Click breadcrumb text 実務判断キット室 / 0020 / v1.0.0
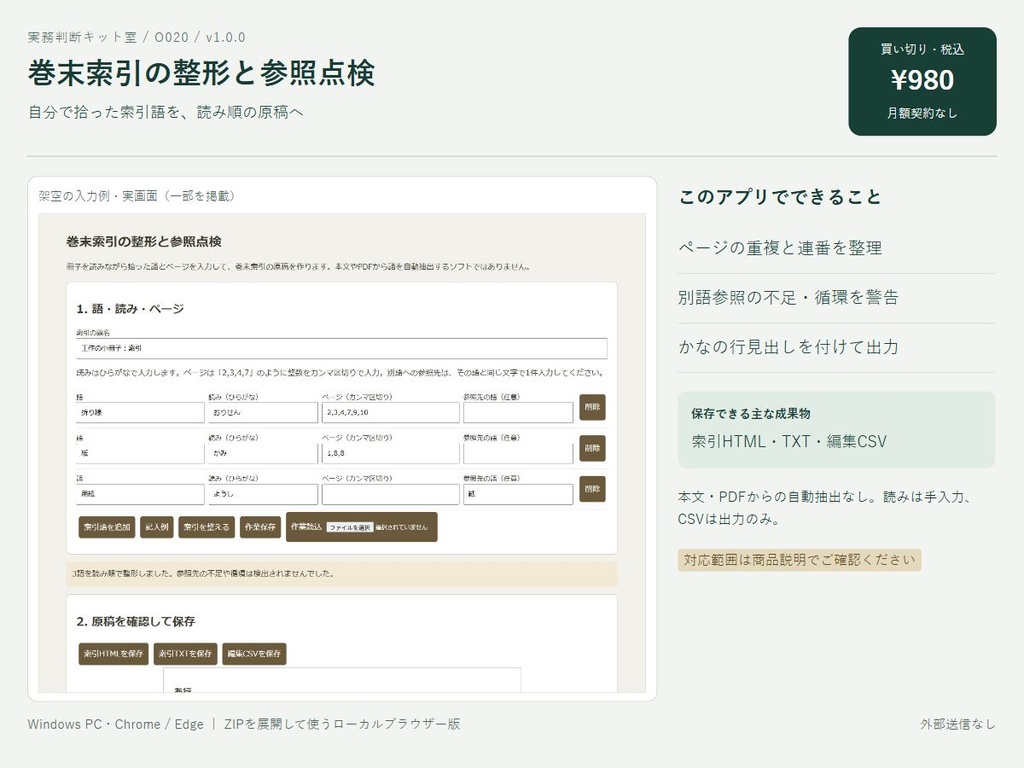Image resolution: width=1024 pixels, height=768 pixels. coord(136,37)
